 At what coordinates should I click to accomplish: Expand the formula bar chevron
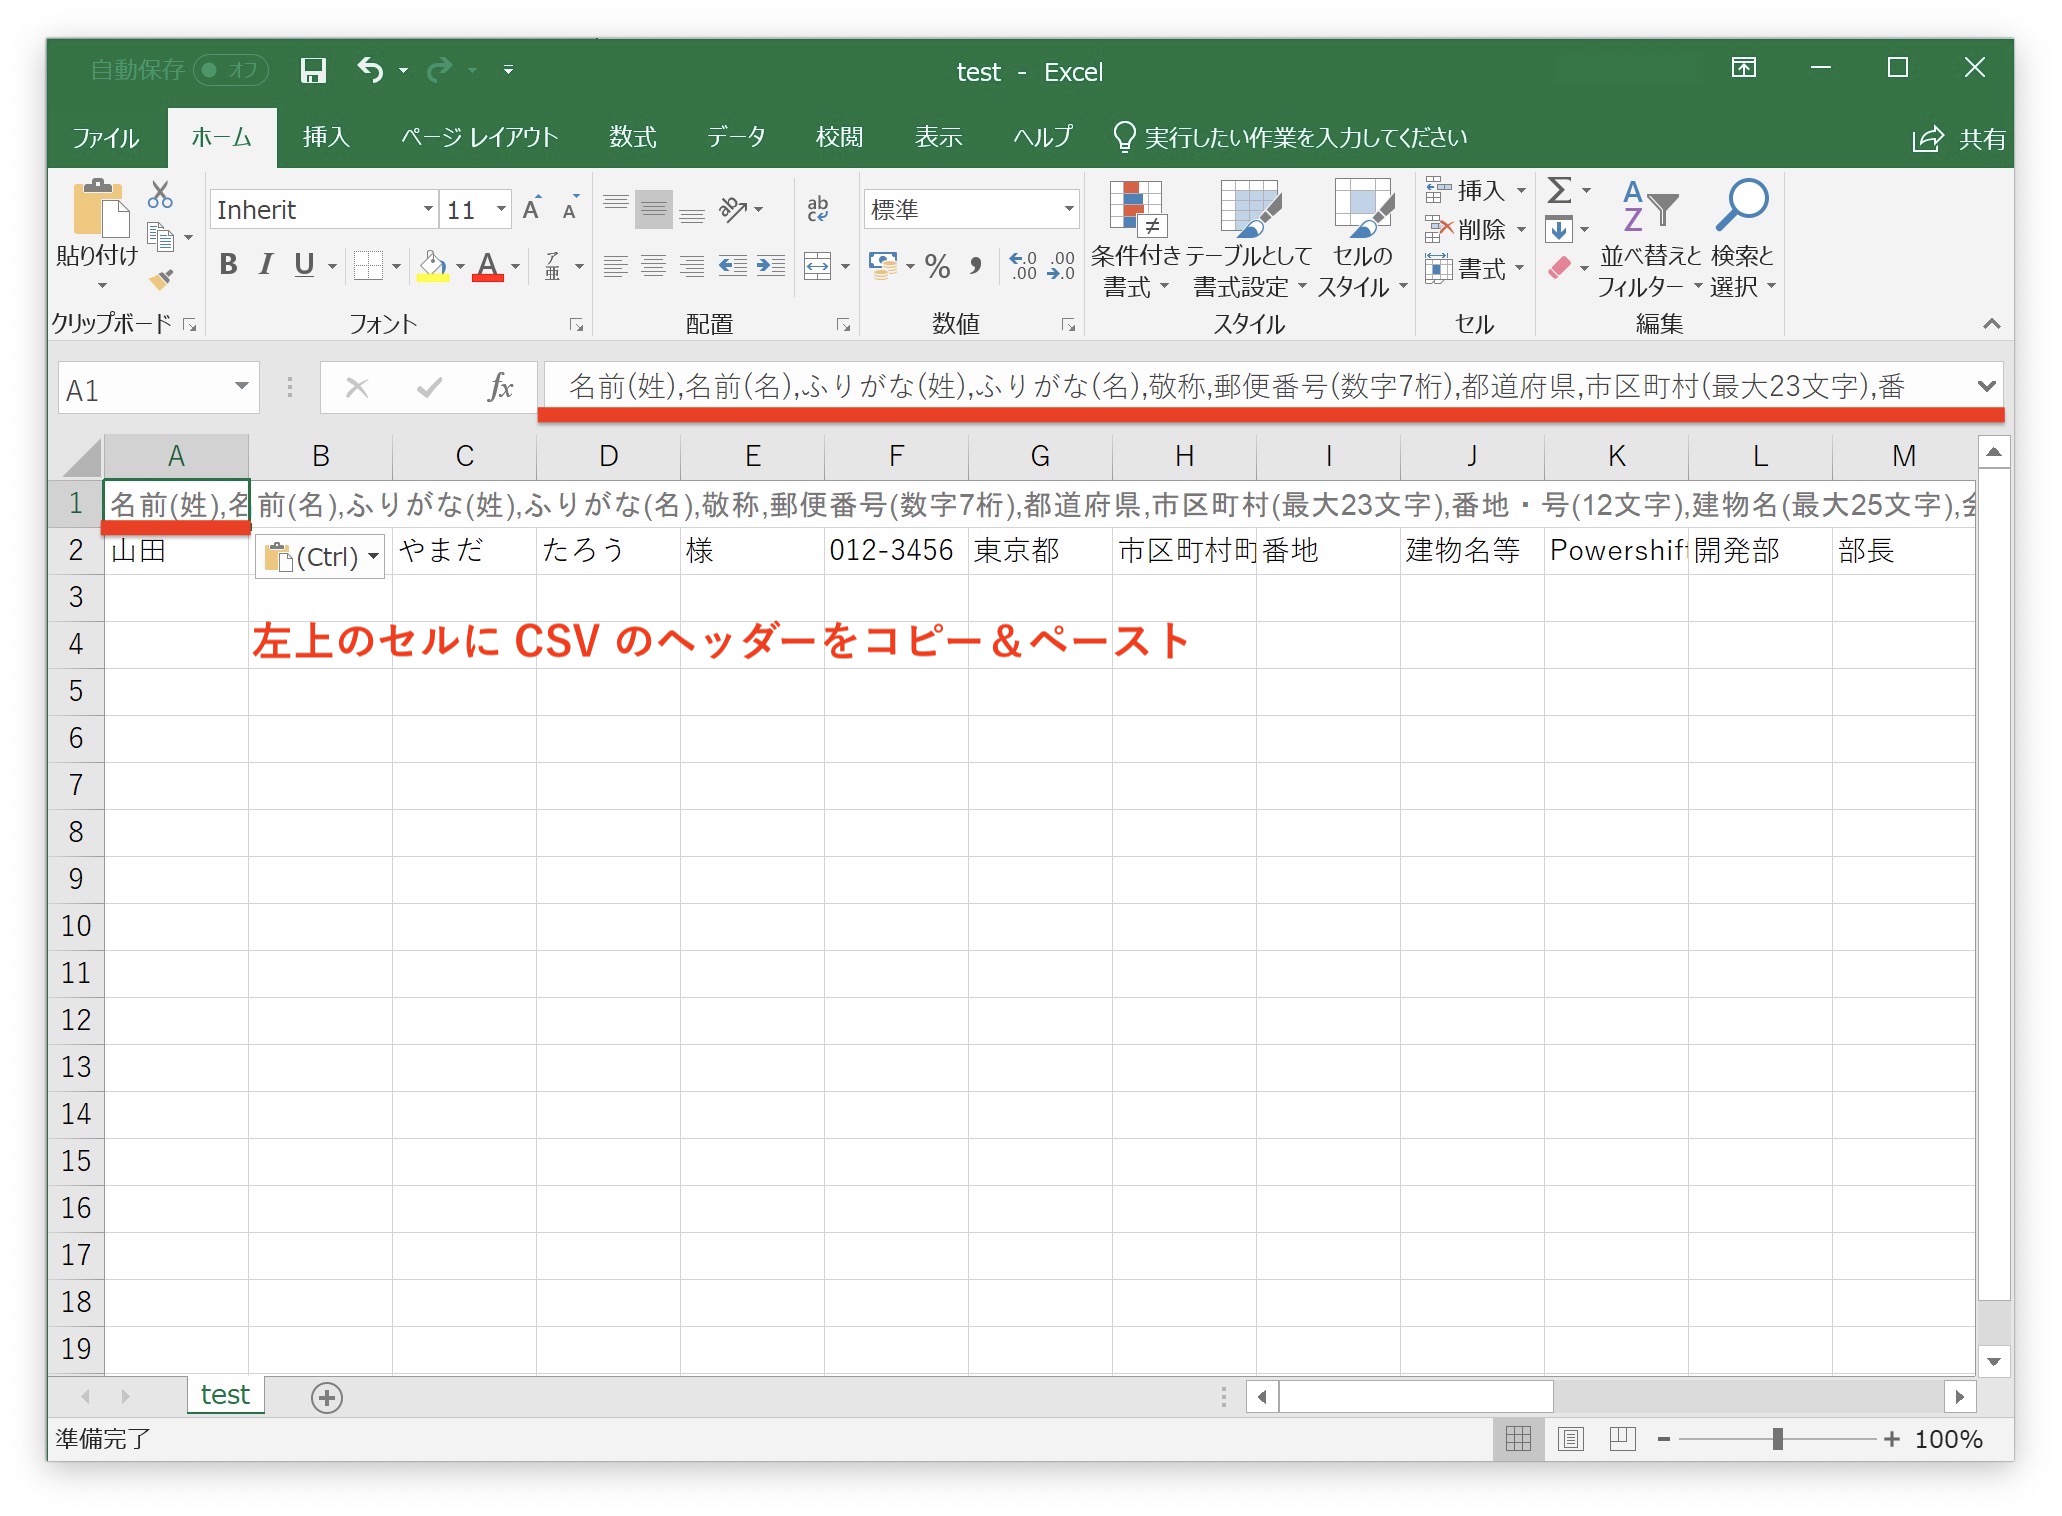click(1986, 386)
